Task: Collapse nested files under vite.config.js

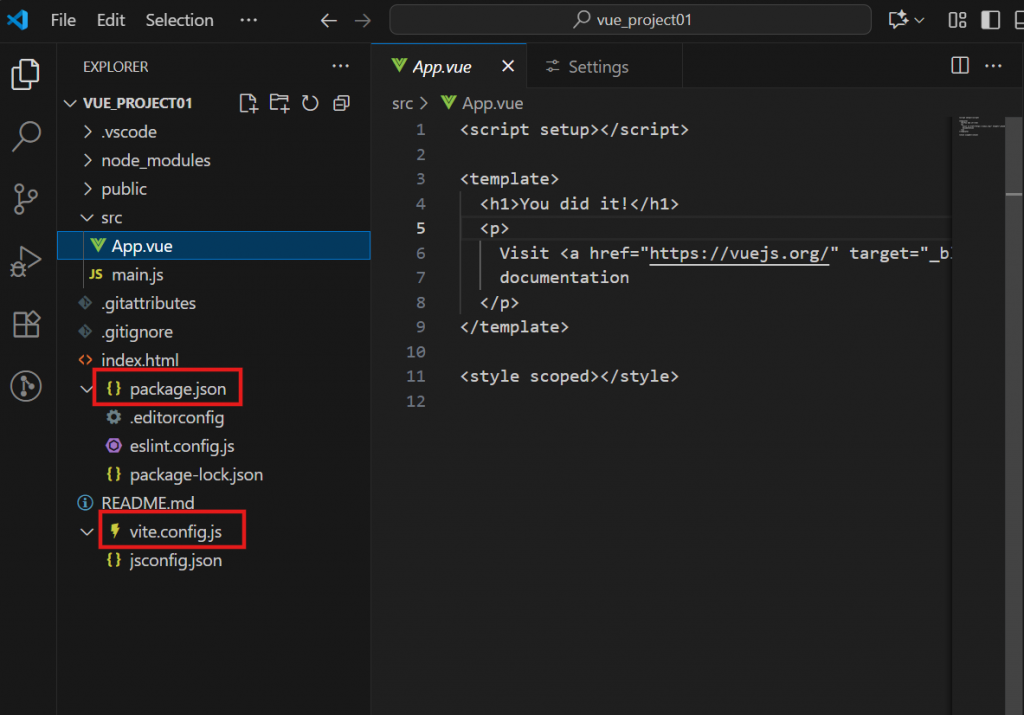Action: coord(86,532)
